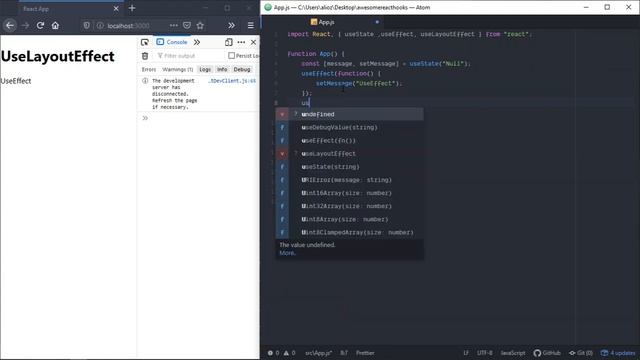Change JavaScript grammar selector
This screenshot has width=640, height=360.
pos(513,353)
